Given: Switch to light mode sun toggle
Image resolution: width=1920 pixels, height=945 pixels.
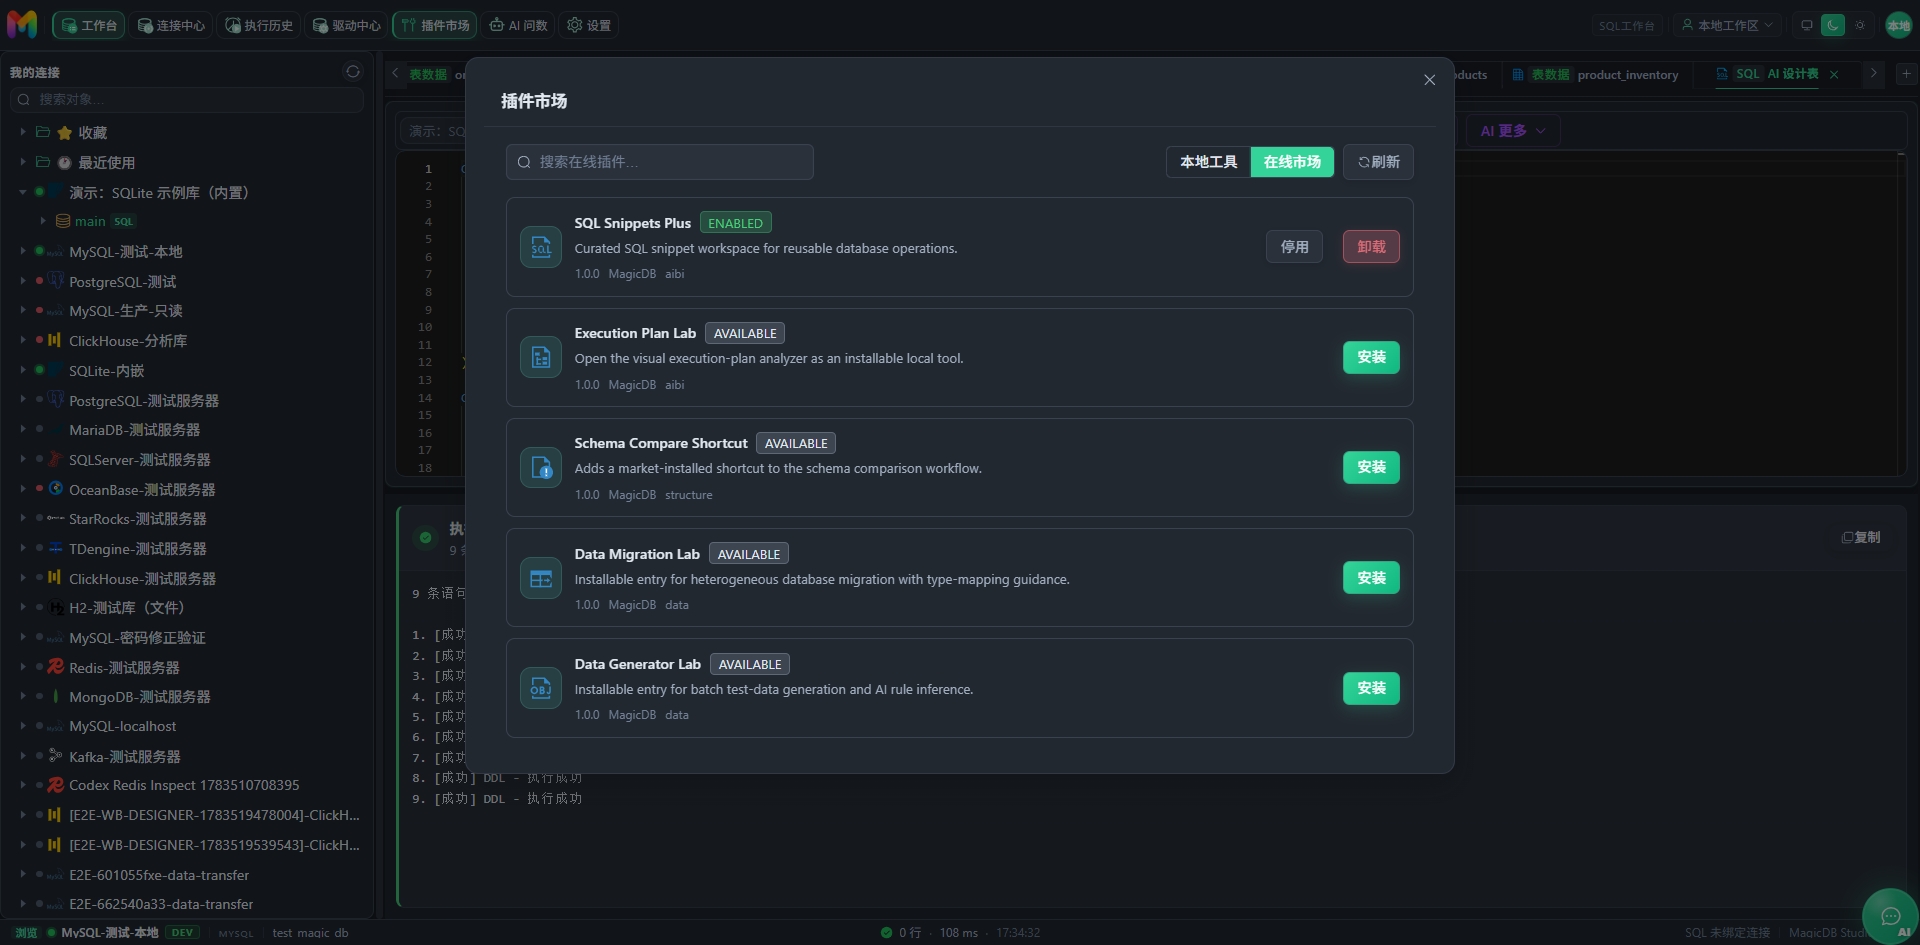Looking at the screenshot, I should coord(1860,25).
